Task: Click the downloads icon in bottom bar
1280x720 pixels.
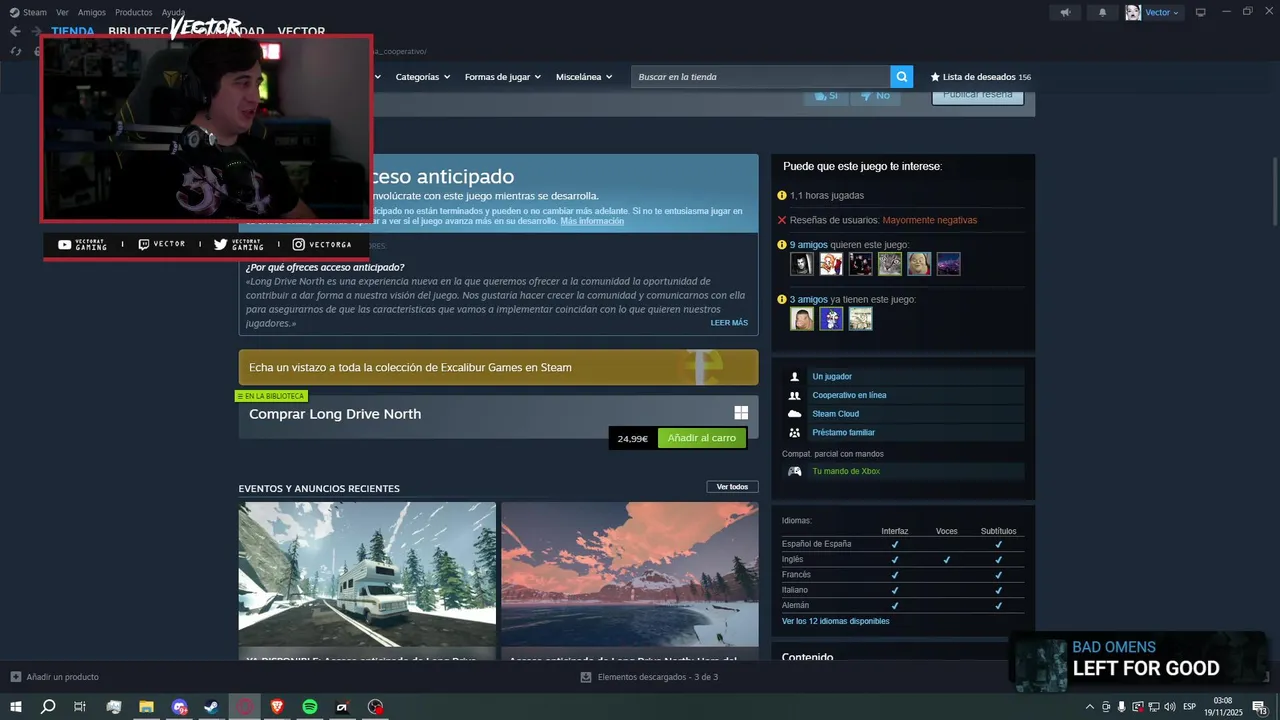Action: (586, 677)
